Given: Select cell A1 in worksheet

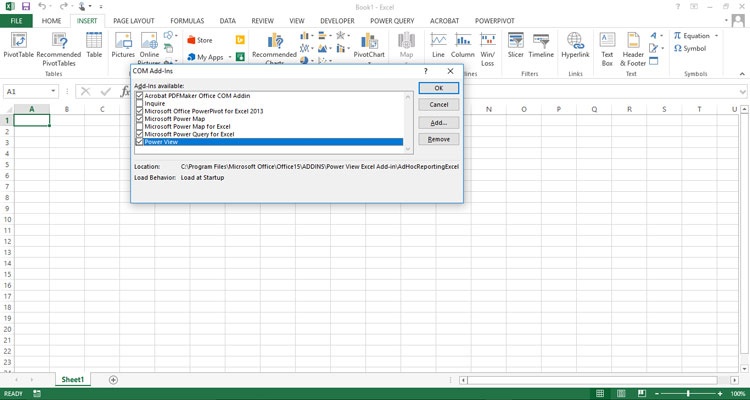Looking at the screenshot, I should pos(32,120).
